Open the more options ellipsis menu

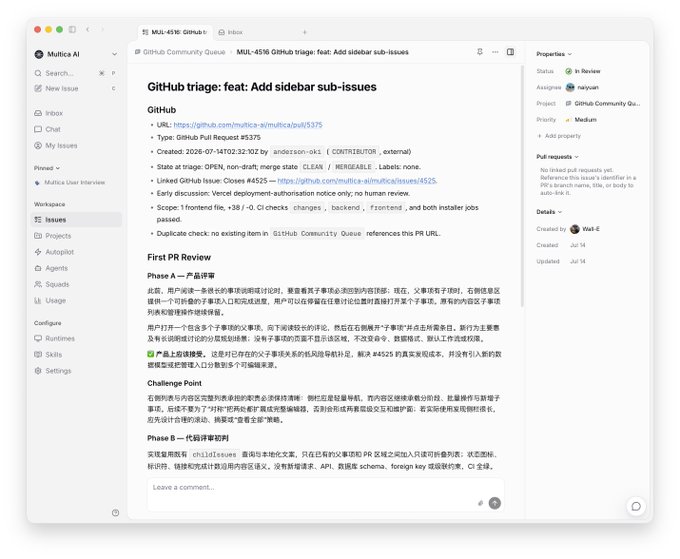click(495, 52)
